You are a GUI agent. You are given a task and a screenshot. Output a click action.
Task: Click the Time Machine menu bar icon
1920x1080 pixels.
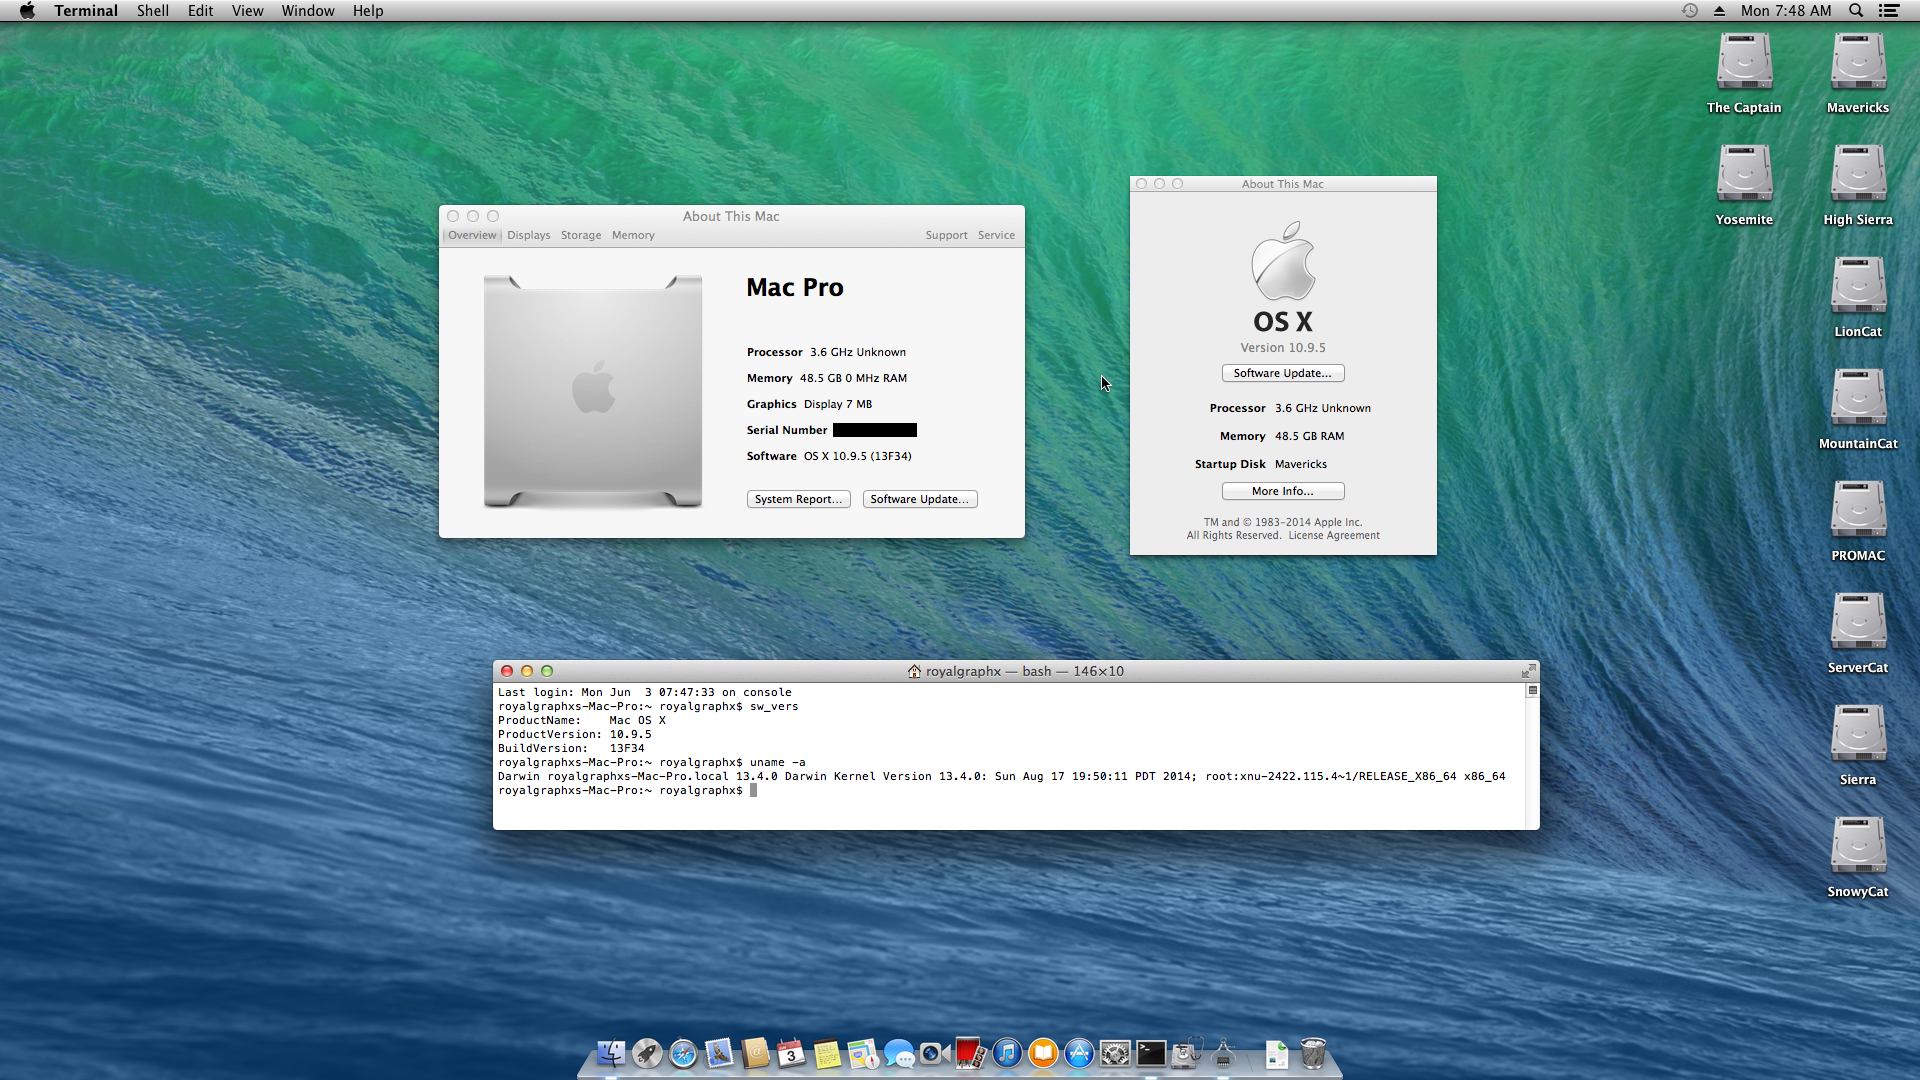pos(1690,10)
